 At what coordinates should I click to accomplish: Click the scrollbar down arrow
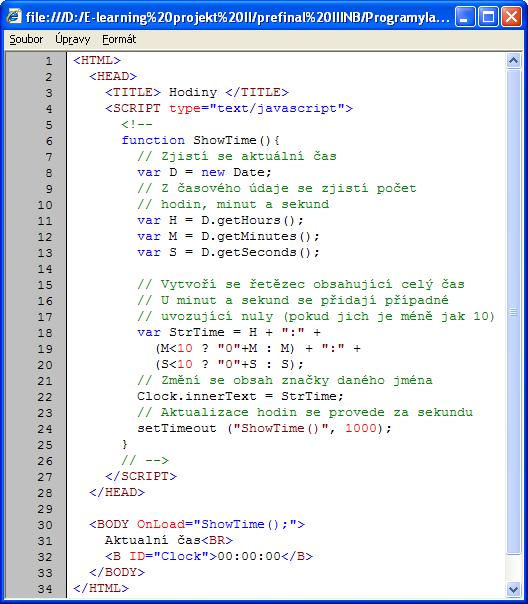click(x=513, y=589)
